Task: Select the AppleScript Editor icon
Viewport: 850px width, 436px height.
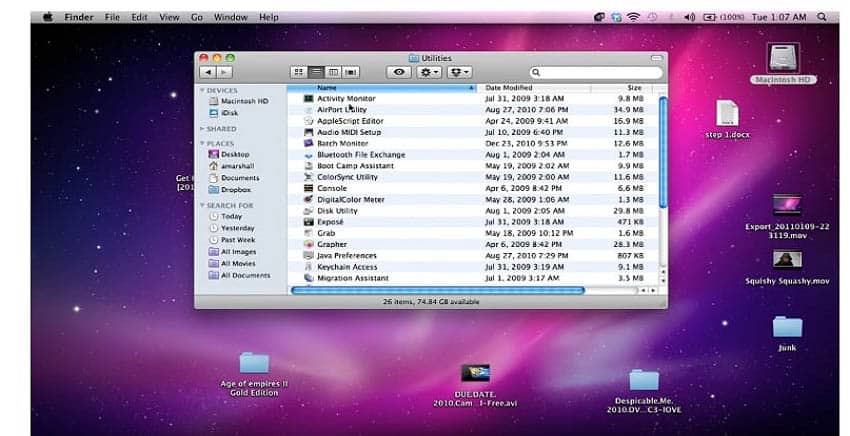Action: pos(308,121)
